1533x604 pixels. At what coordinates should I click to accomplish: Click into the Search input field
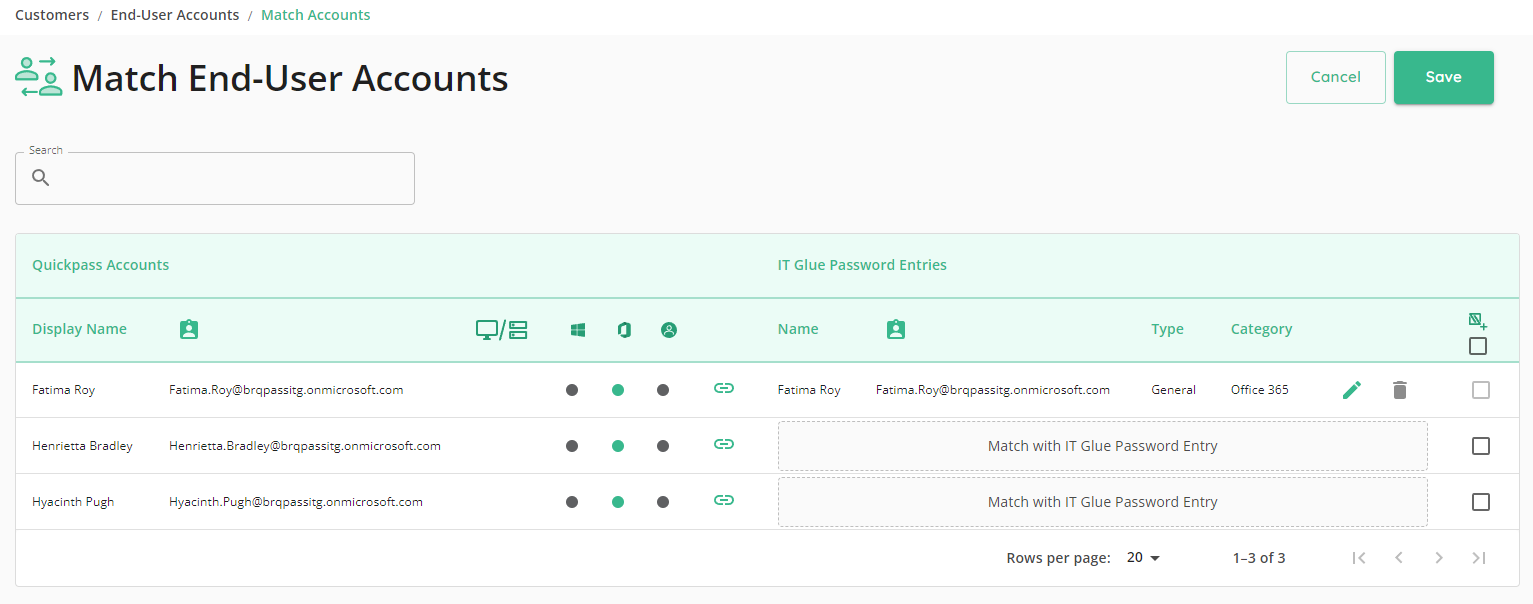215,178
